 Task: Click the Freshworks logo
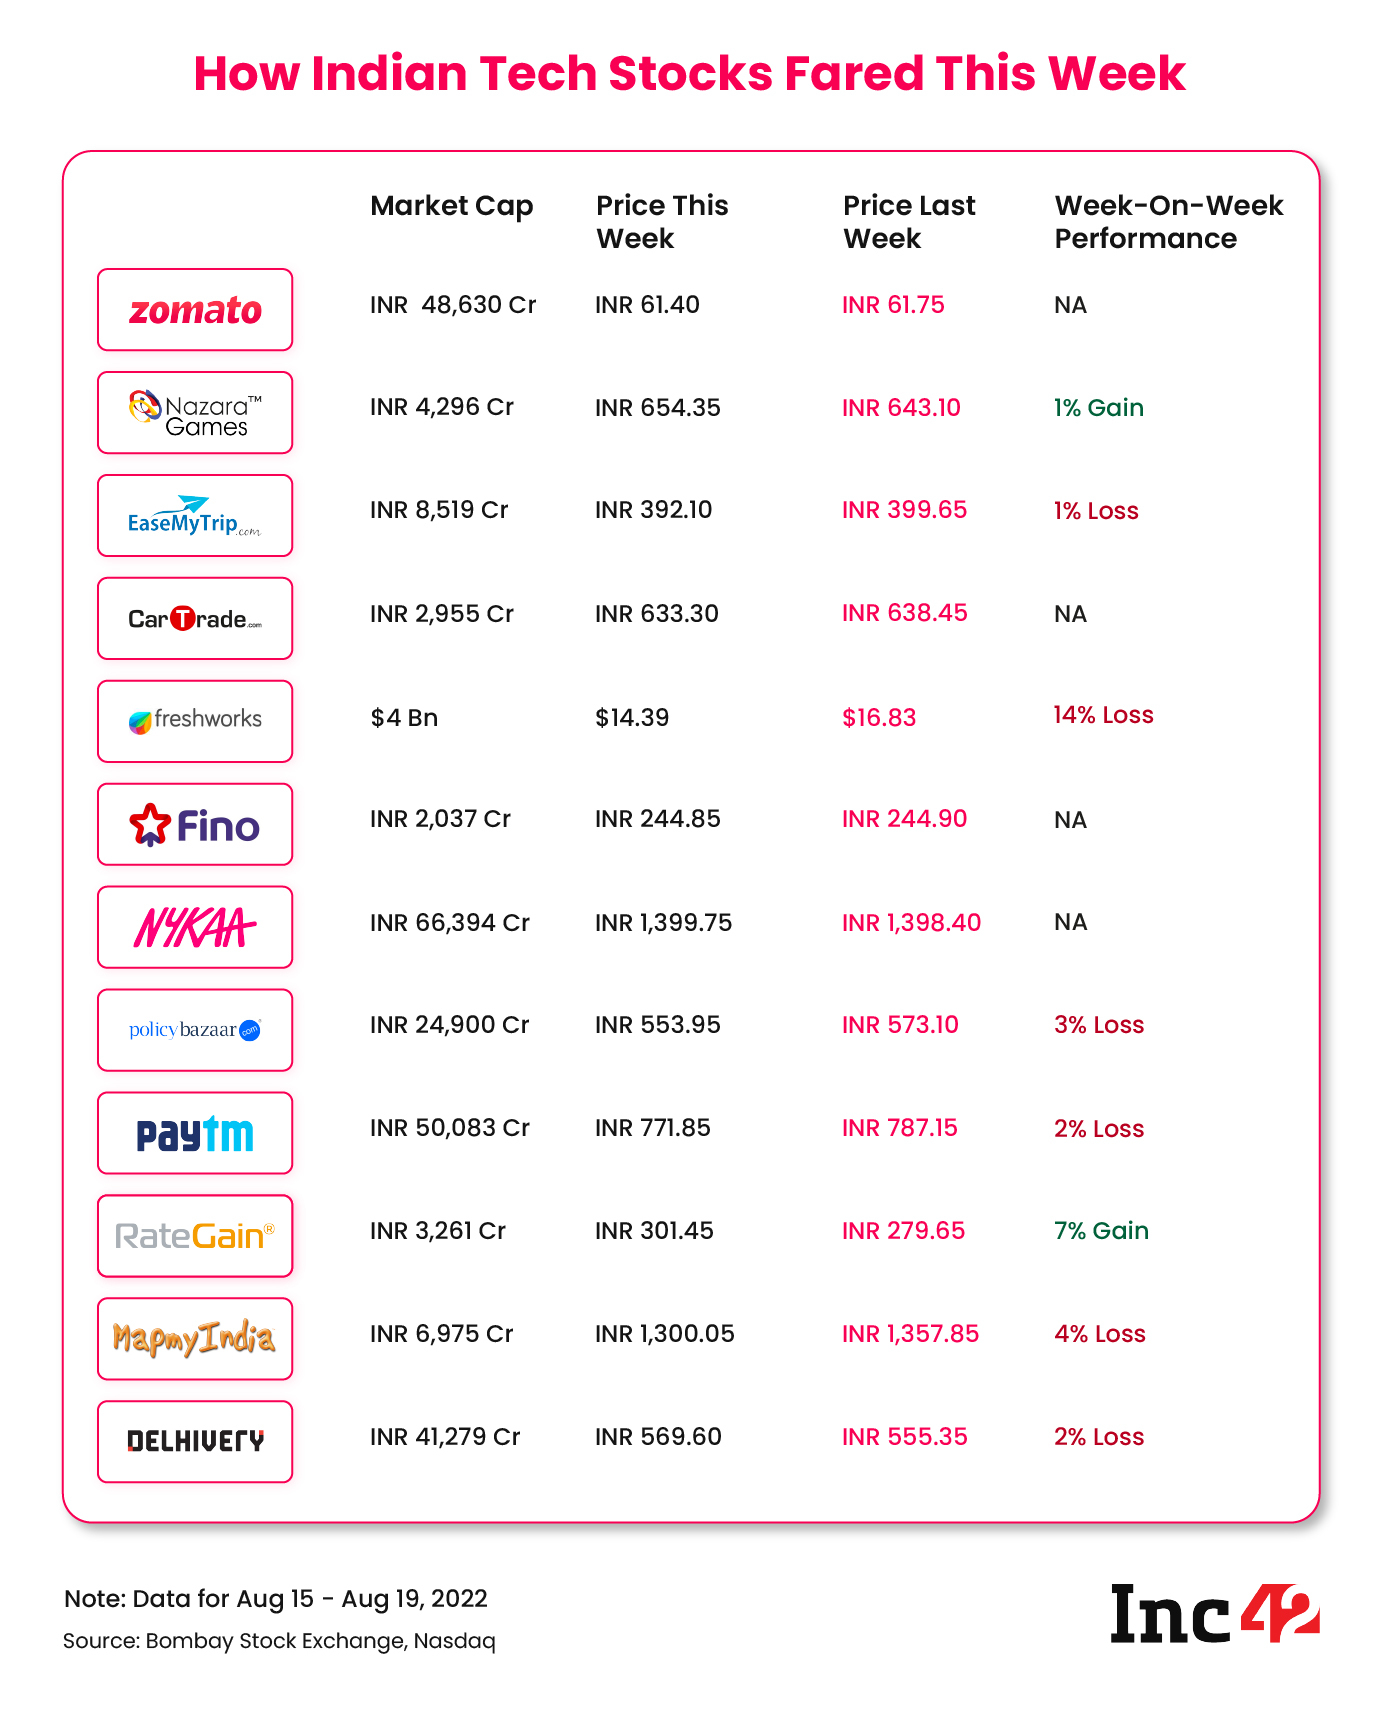[195, 721]
